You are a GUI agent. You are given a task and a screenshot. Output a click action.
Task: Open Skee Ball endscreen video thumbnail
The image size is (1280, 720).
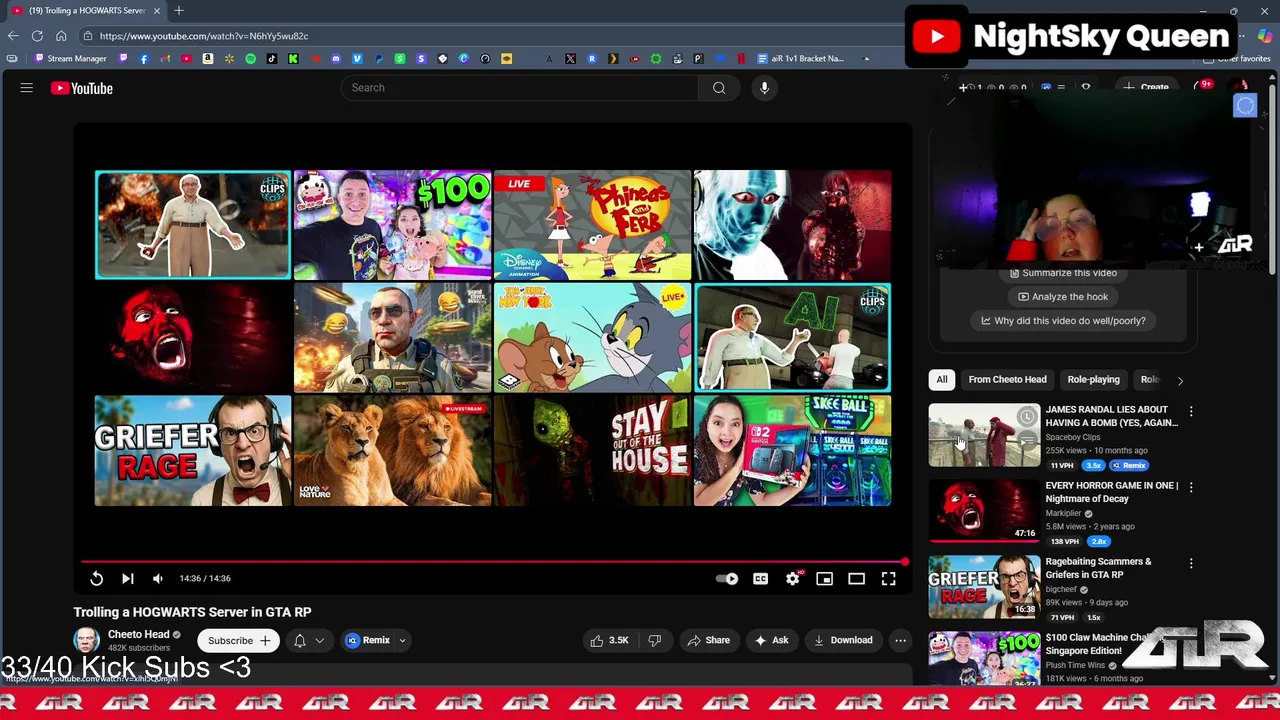coord(792,451)
